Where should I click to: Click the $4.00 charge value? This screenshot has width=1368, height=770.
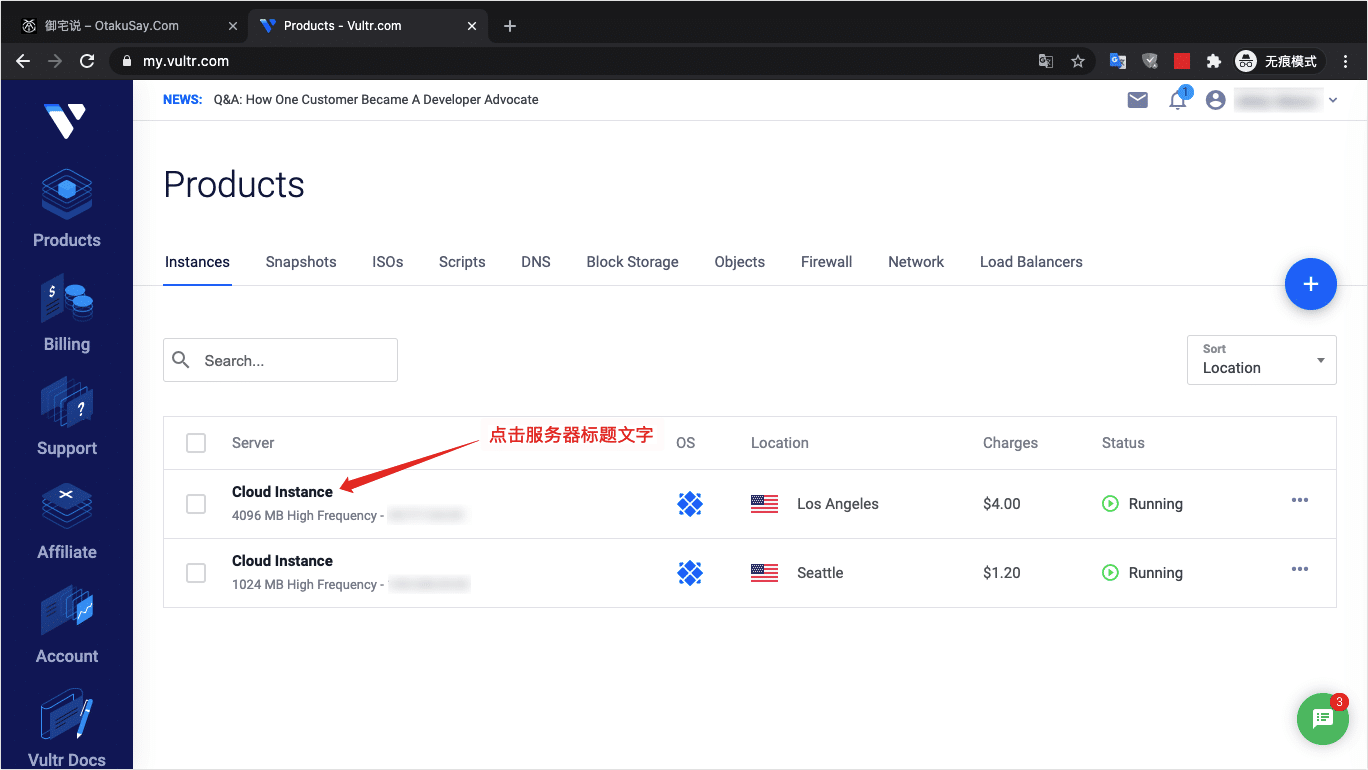tap(1002, 504)
